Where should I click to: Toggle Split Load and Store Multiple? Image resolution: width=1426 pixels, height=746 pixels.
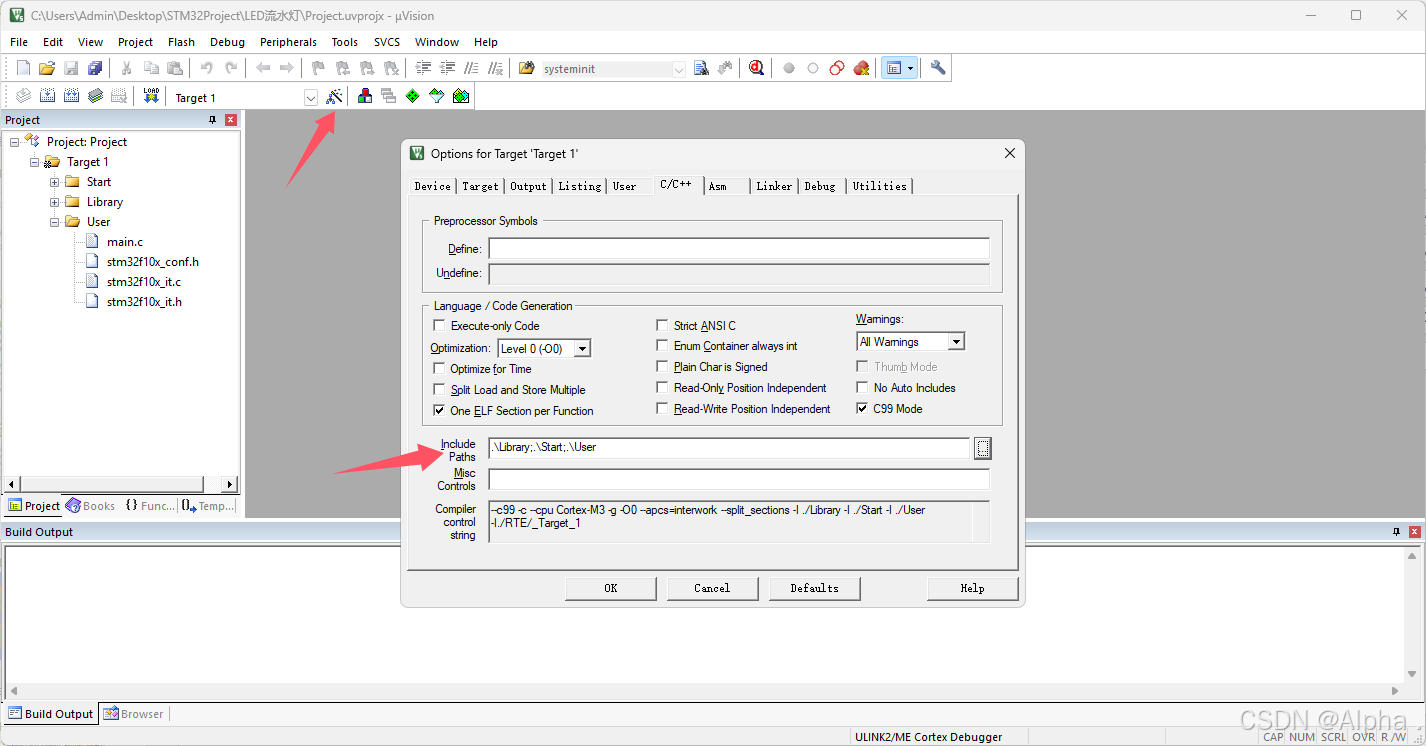[439, 390]
